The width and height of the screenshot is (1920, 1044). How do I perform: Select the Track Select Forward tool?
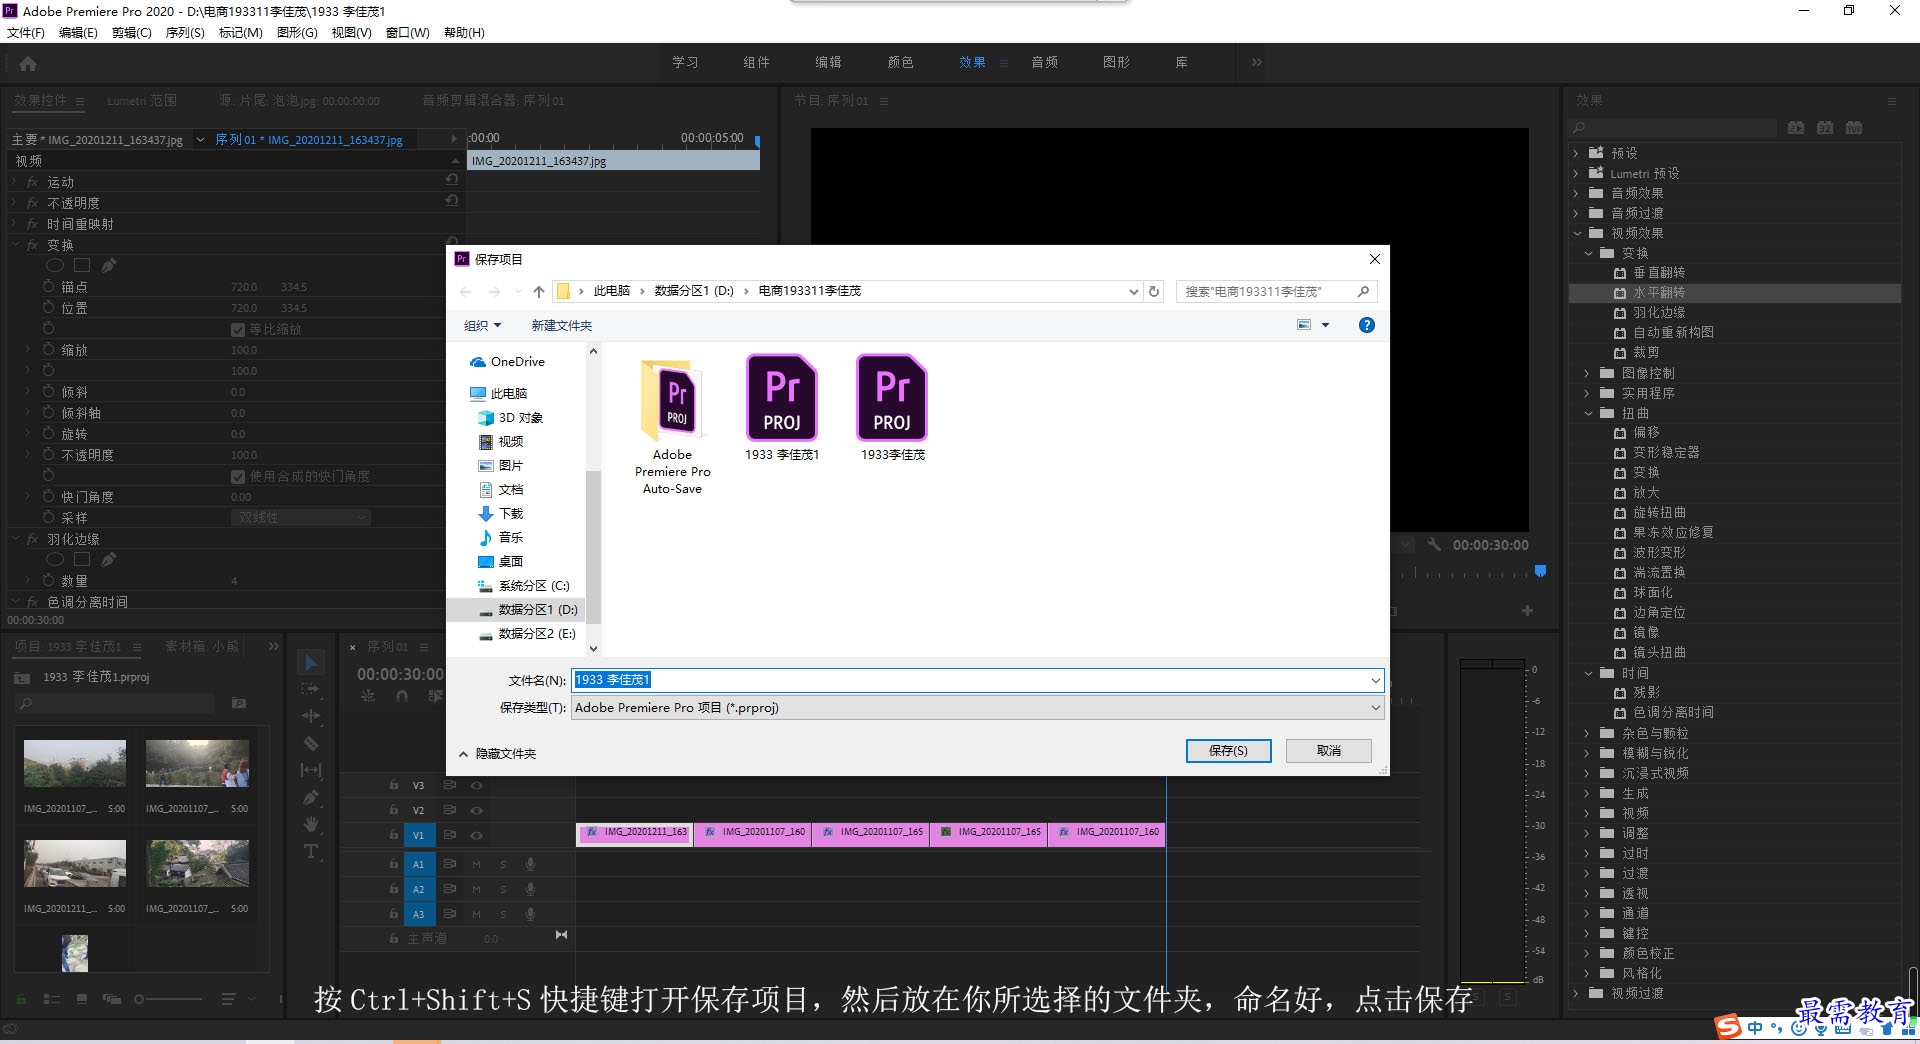point(311,689)
